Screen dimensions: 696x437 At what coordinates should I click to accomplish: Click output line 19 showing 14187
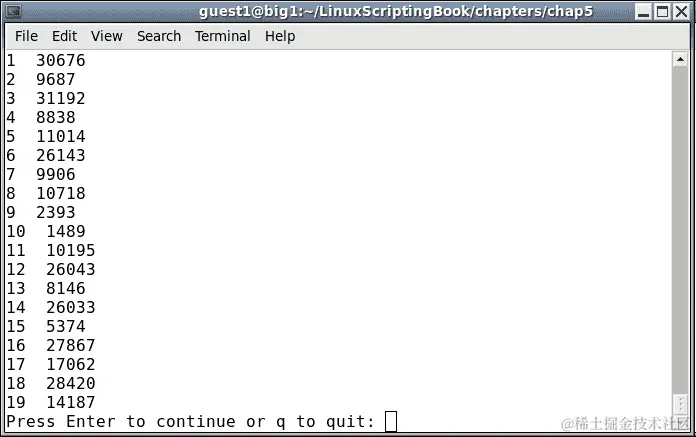(x=51, y=402)
